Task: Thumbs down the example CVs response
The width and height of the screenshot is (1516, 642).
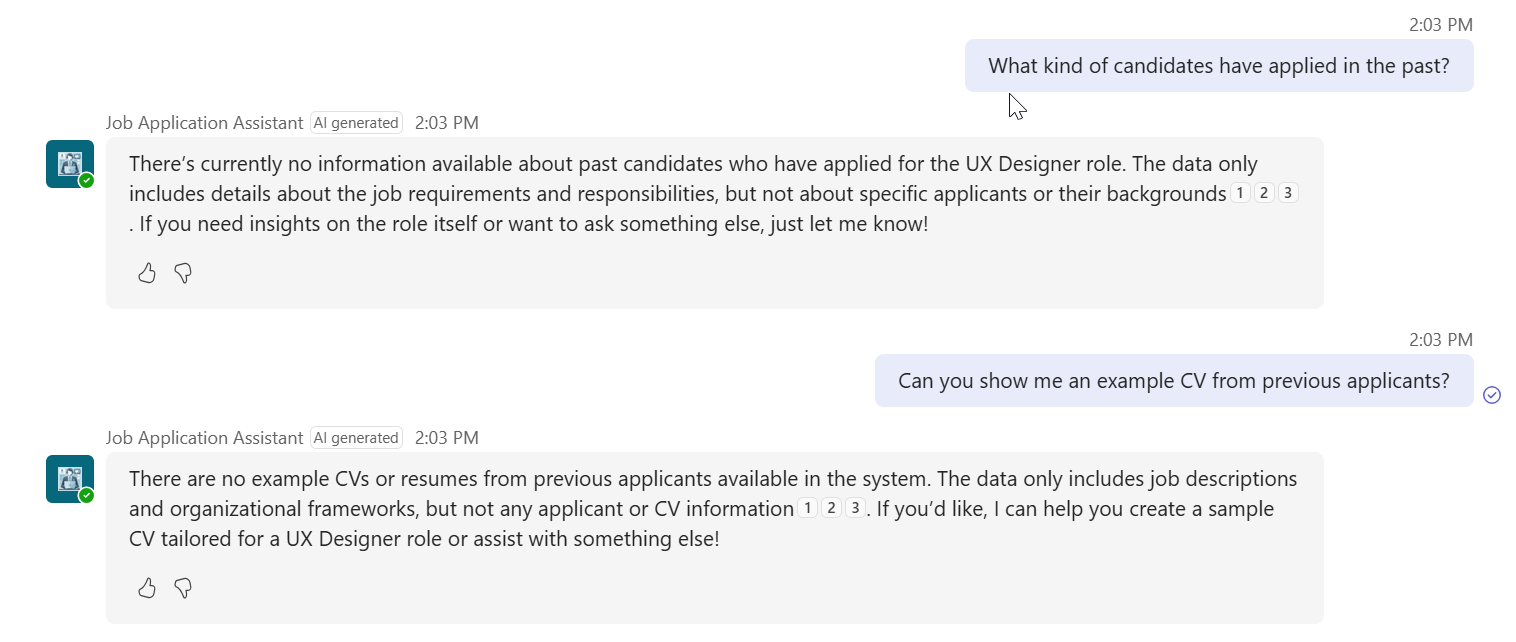Action: pyautogui.click(x=183, y=588)
